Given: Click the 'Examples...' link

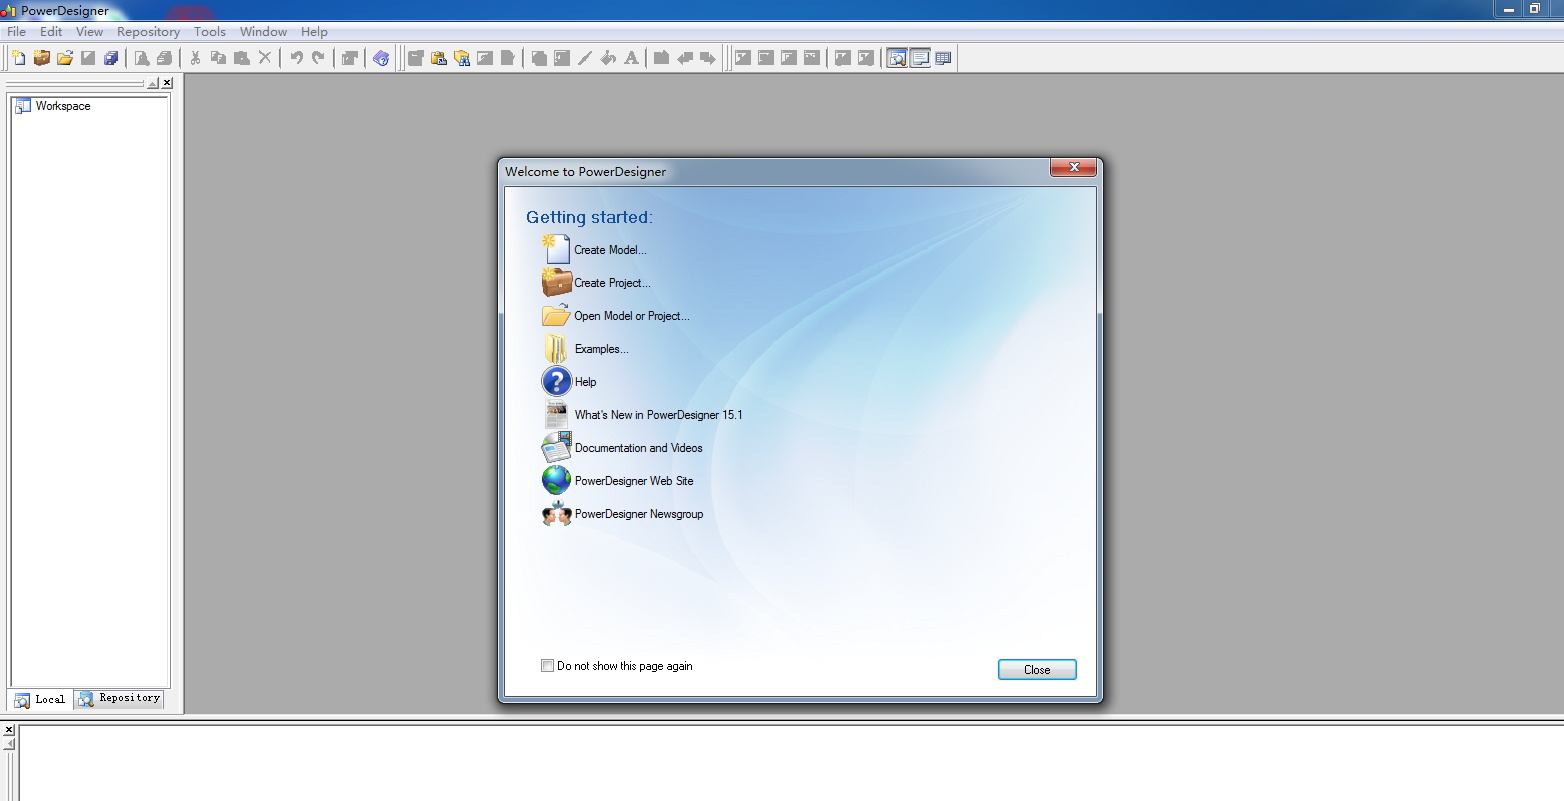Looking at the screenshot, I should [x=602, y=349].
